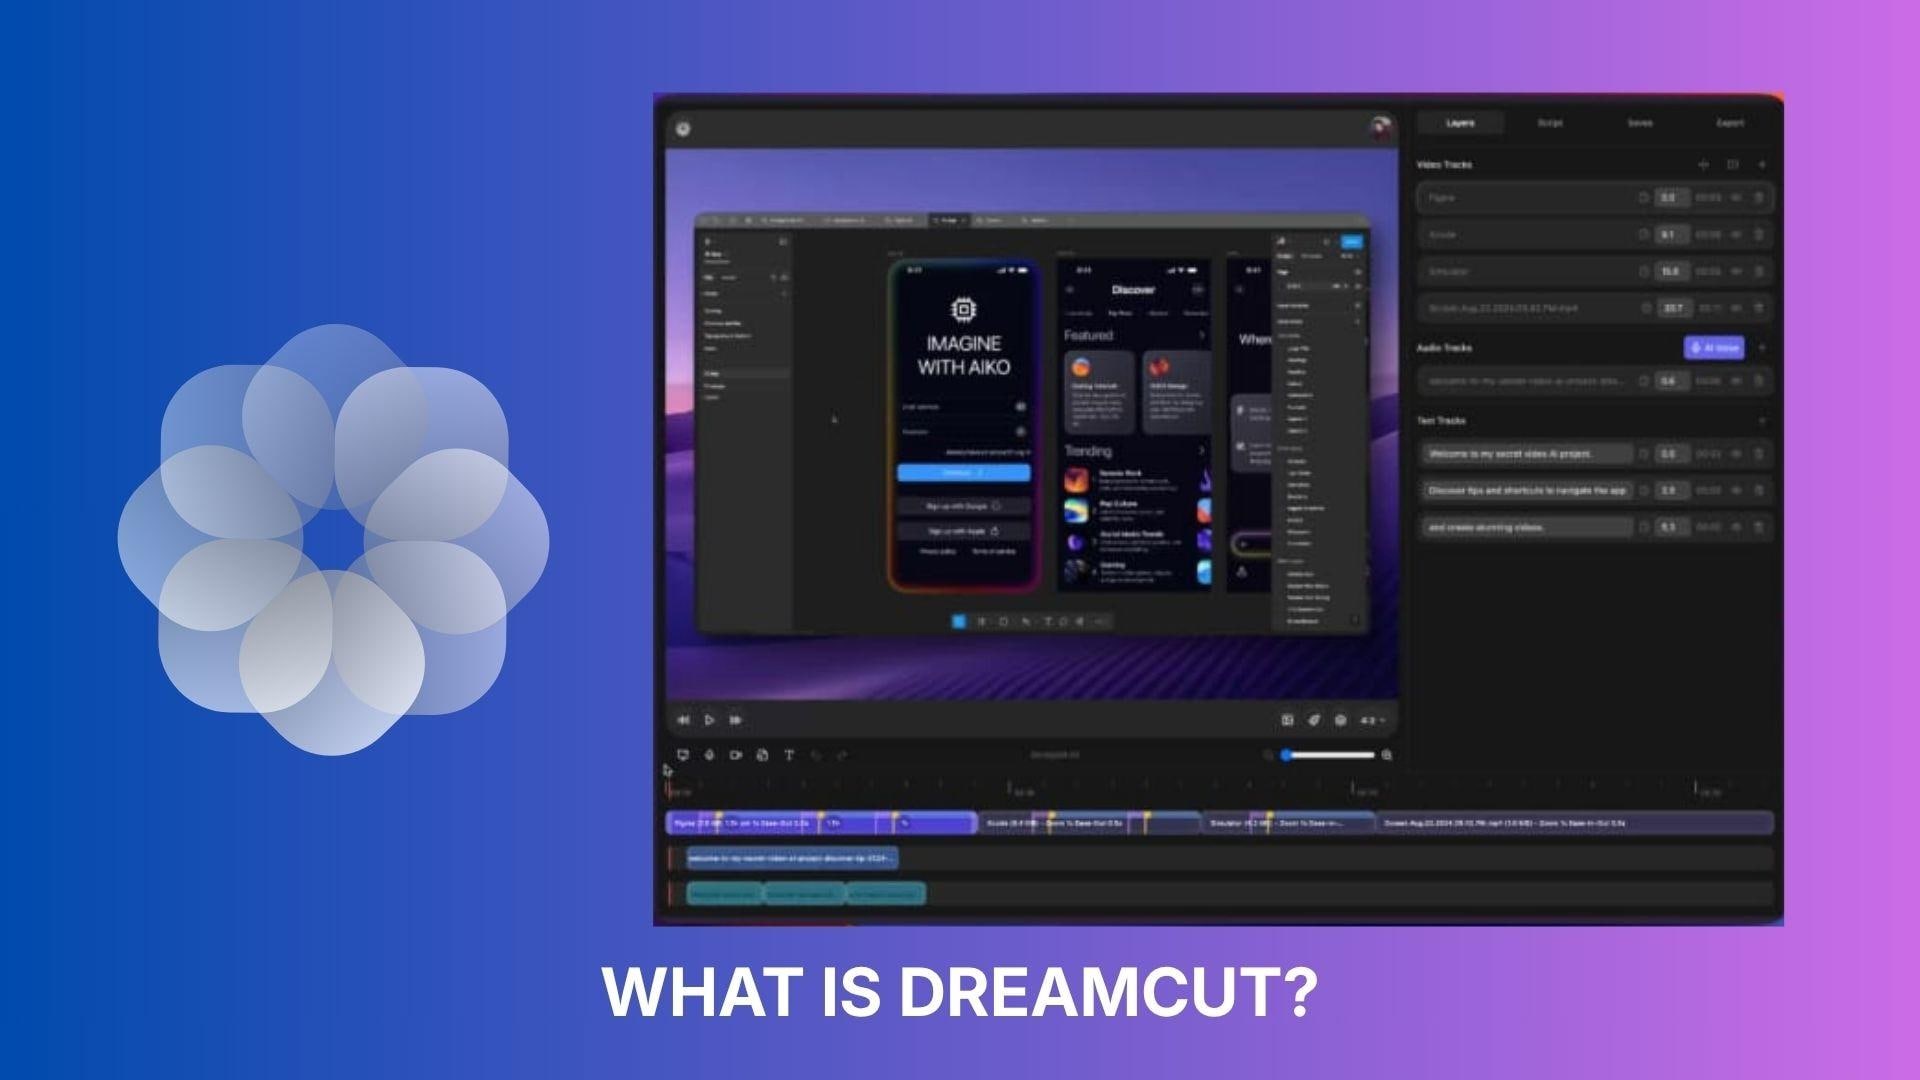The image size is (1920, 1080).
Task: Click the import file tool icon
Action: (x=762, y=755)
